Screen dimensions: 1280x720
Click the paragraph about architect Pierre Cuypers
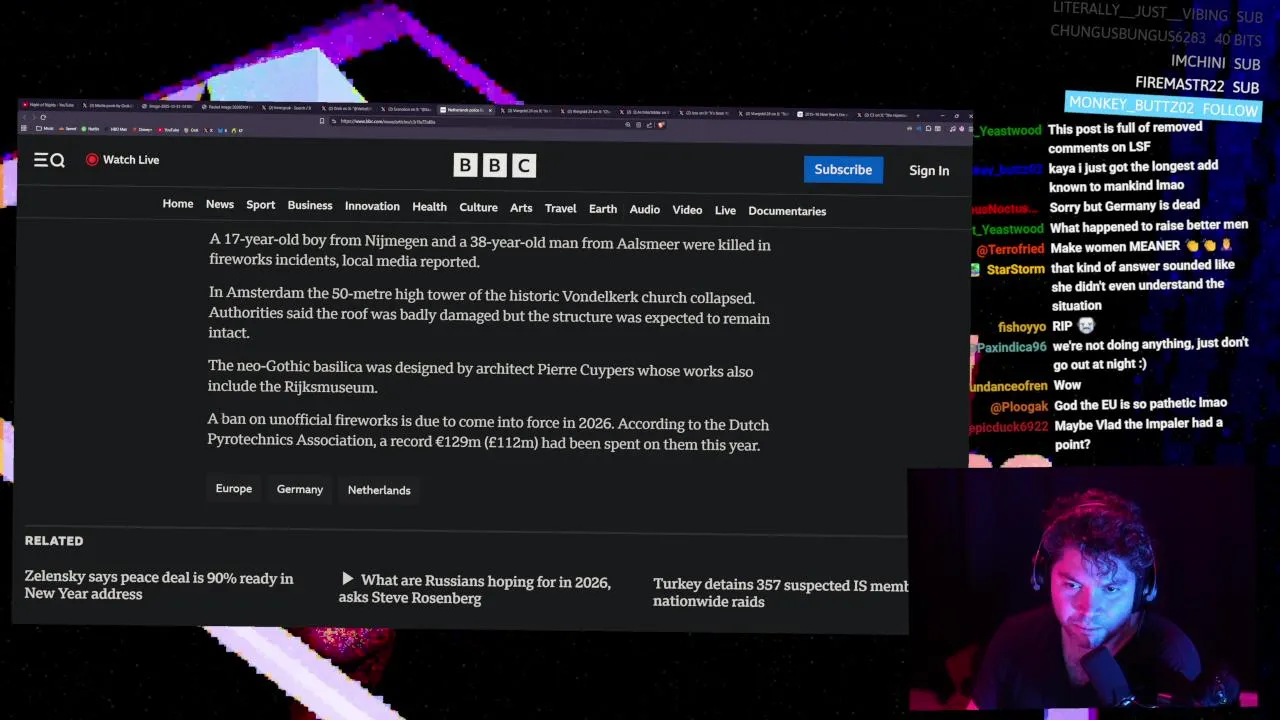pyautogui.click(x=480, y=378)
